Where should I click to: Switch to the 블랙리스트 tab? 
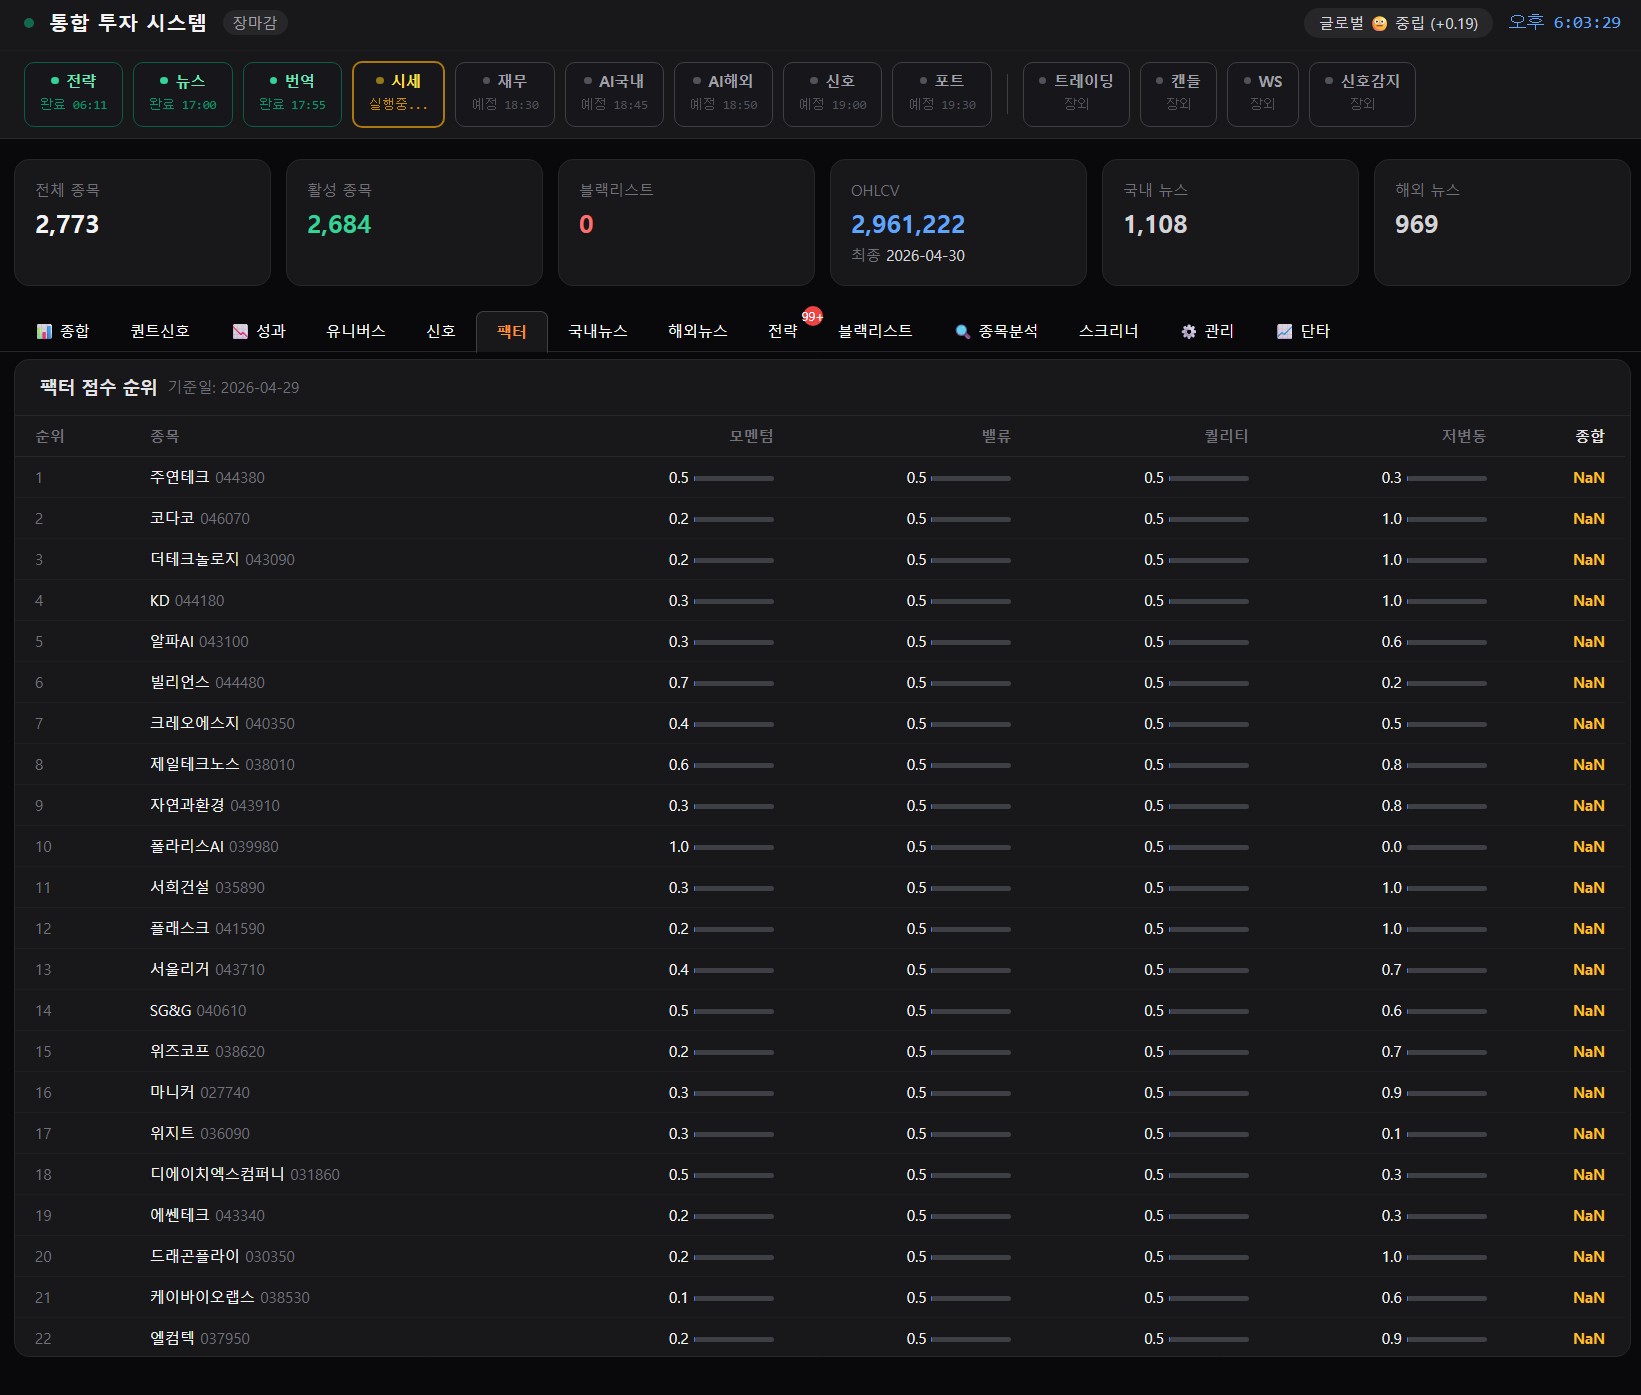point(875,330)
